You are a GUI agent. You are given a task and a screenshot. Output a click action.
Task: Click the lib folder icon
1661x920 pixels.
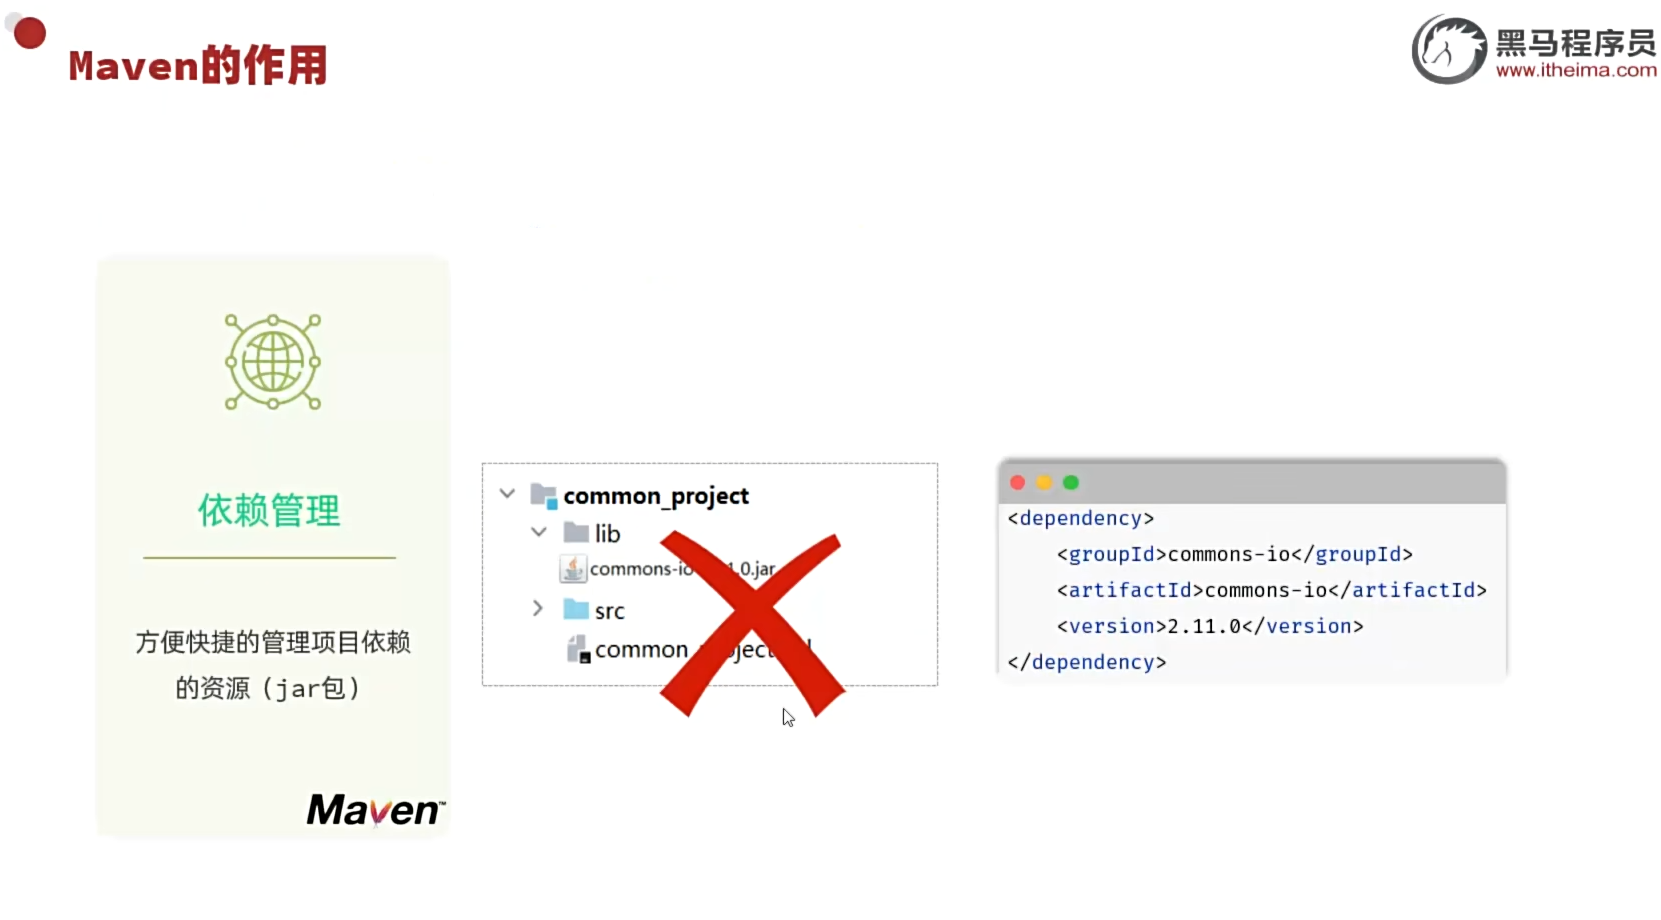click(x=576, y=532)
